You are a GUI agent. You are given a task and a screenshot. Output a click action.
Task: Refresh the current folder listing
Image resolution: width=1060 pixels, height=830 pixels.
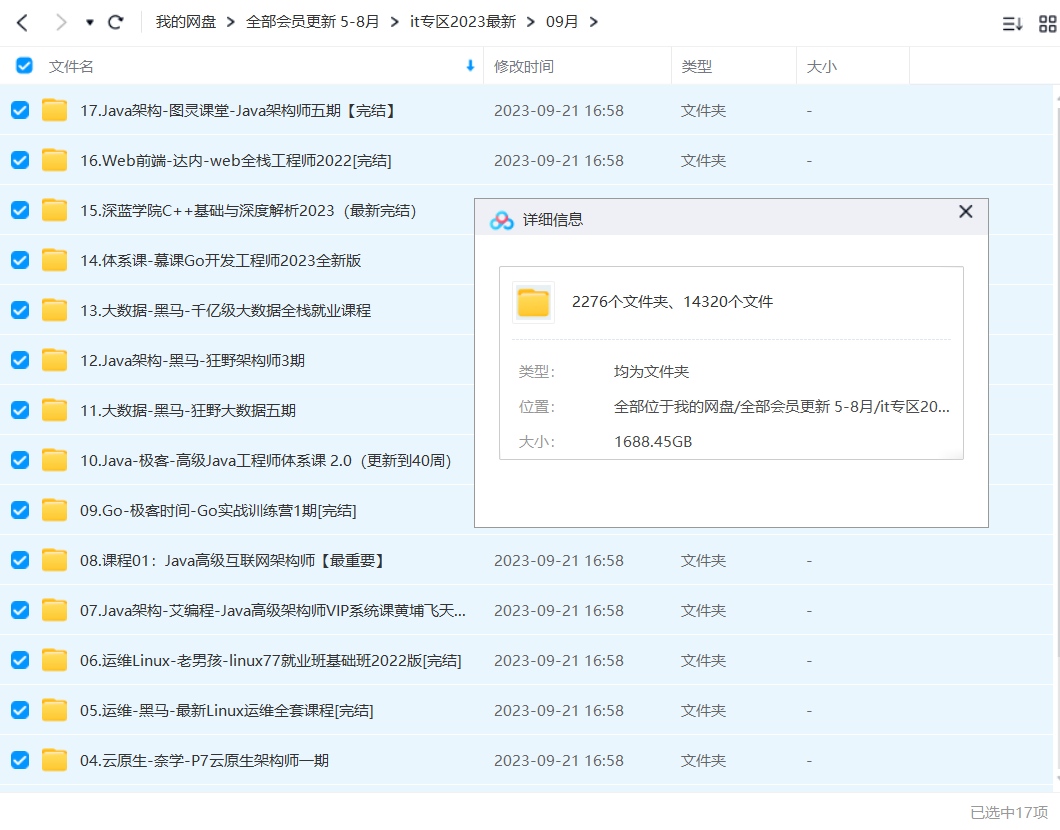point(116,22)
